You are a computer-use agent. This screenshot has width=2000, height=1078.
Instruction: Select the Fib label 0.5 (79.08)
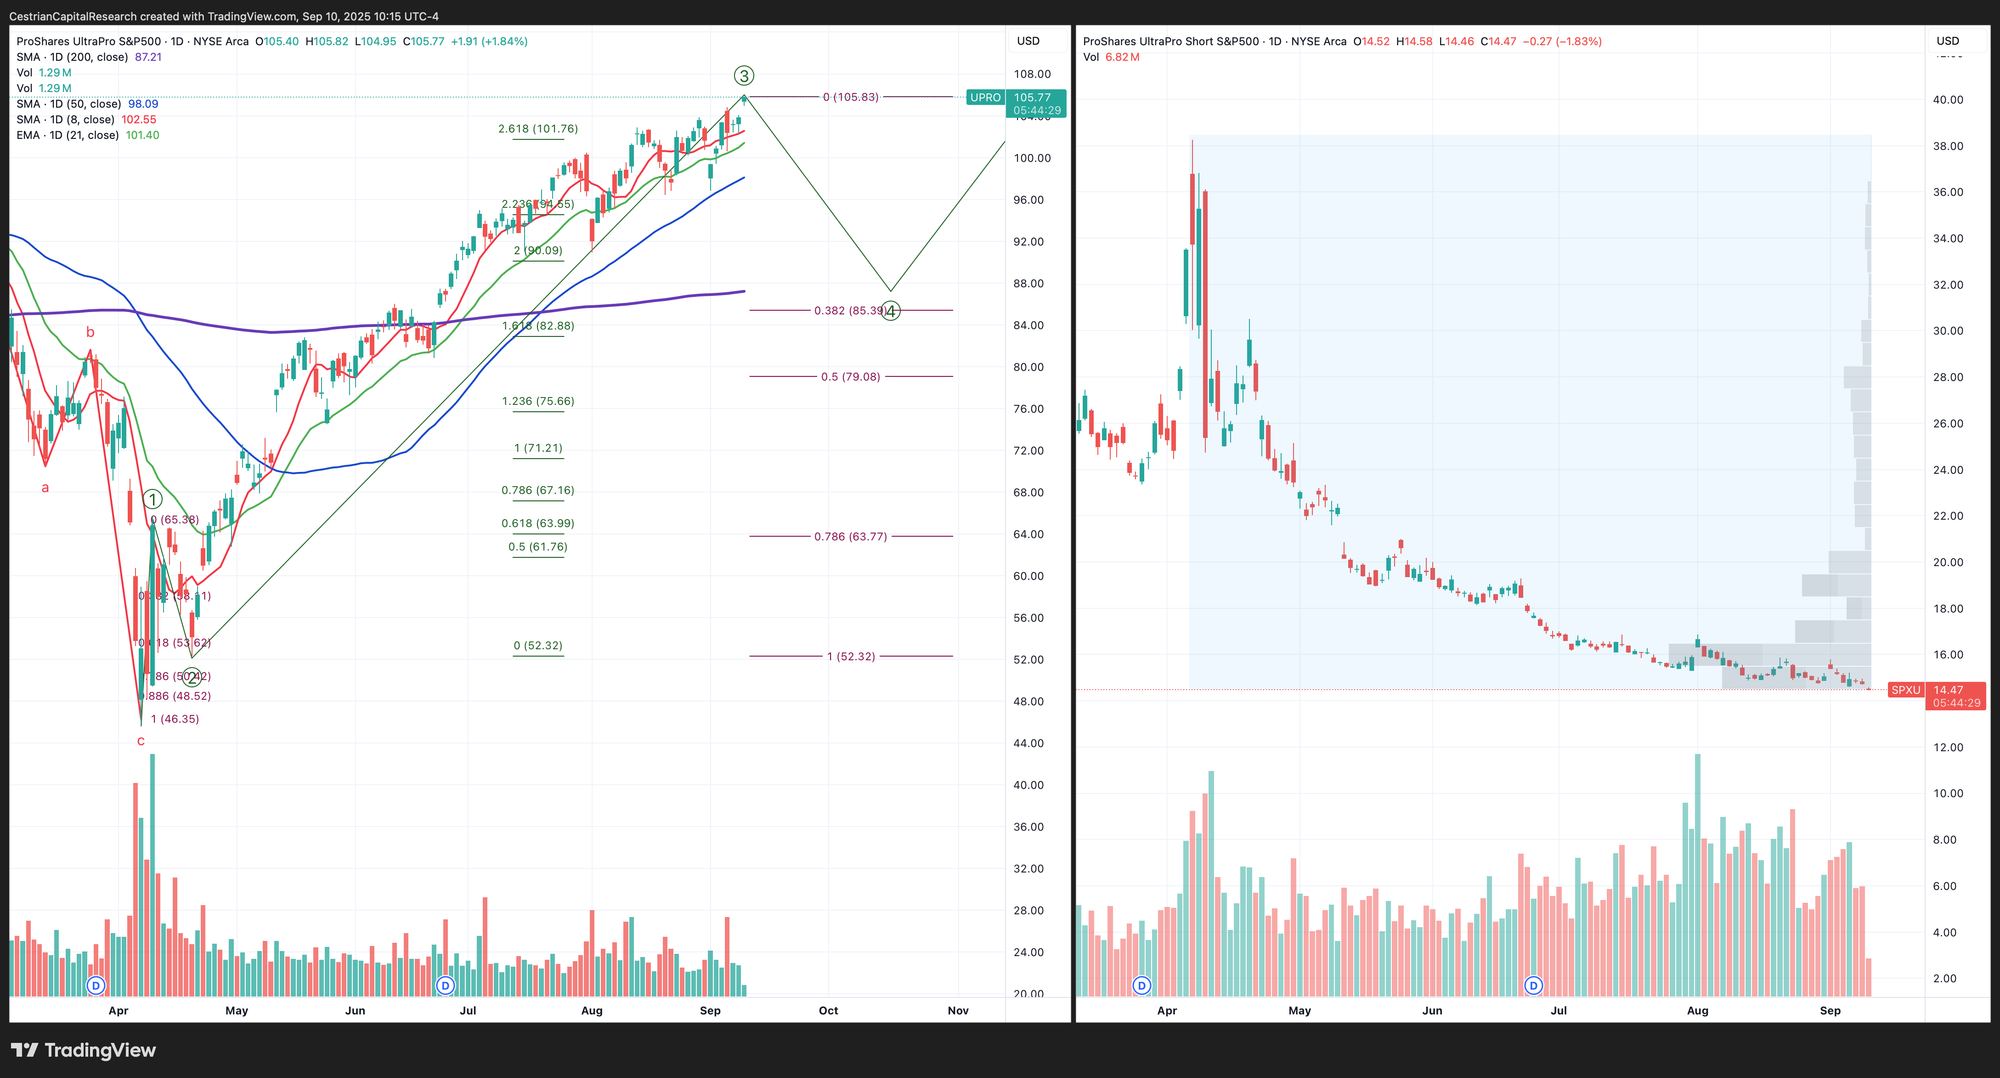click(x=851, y=377)
